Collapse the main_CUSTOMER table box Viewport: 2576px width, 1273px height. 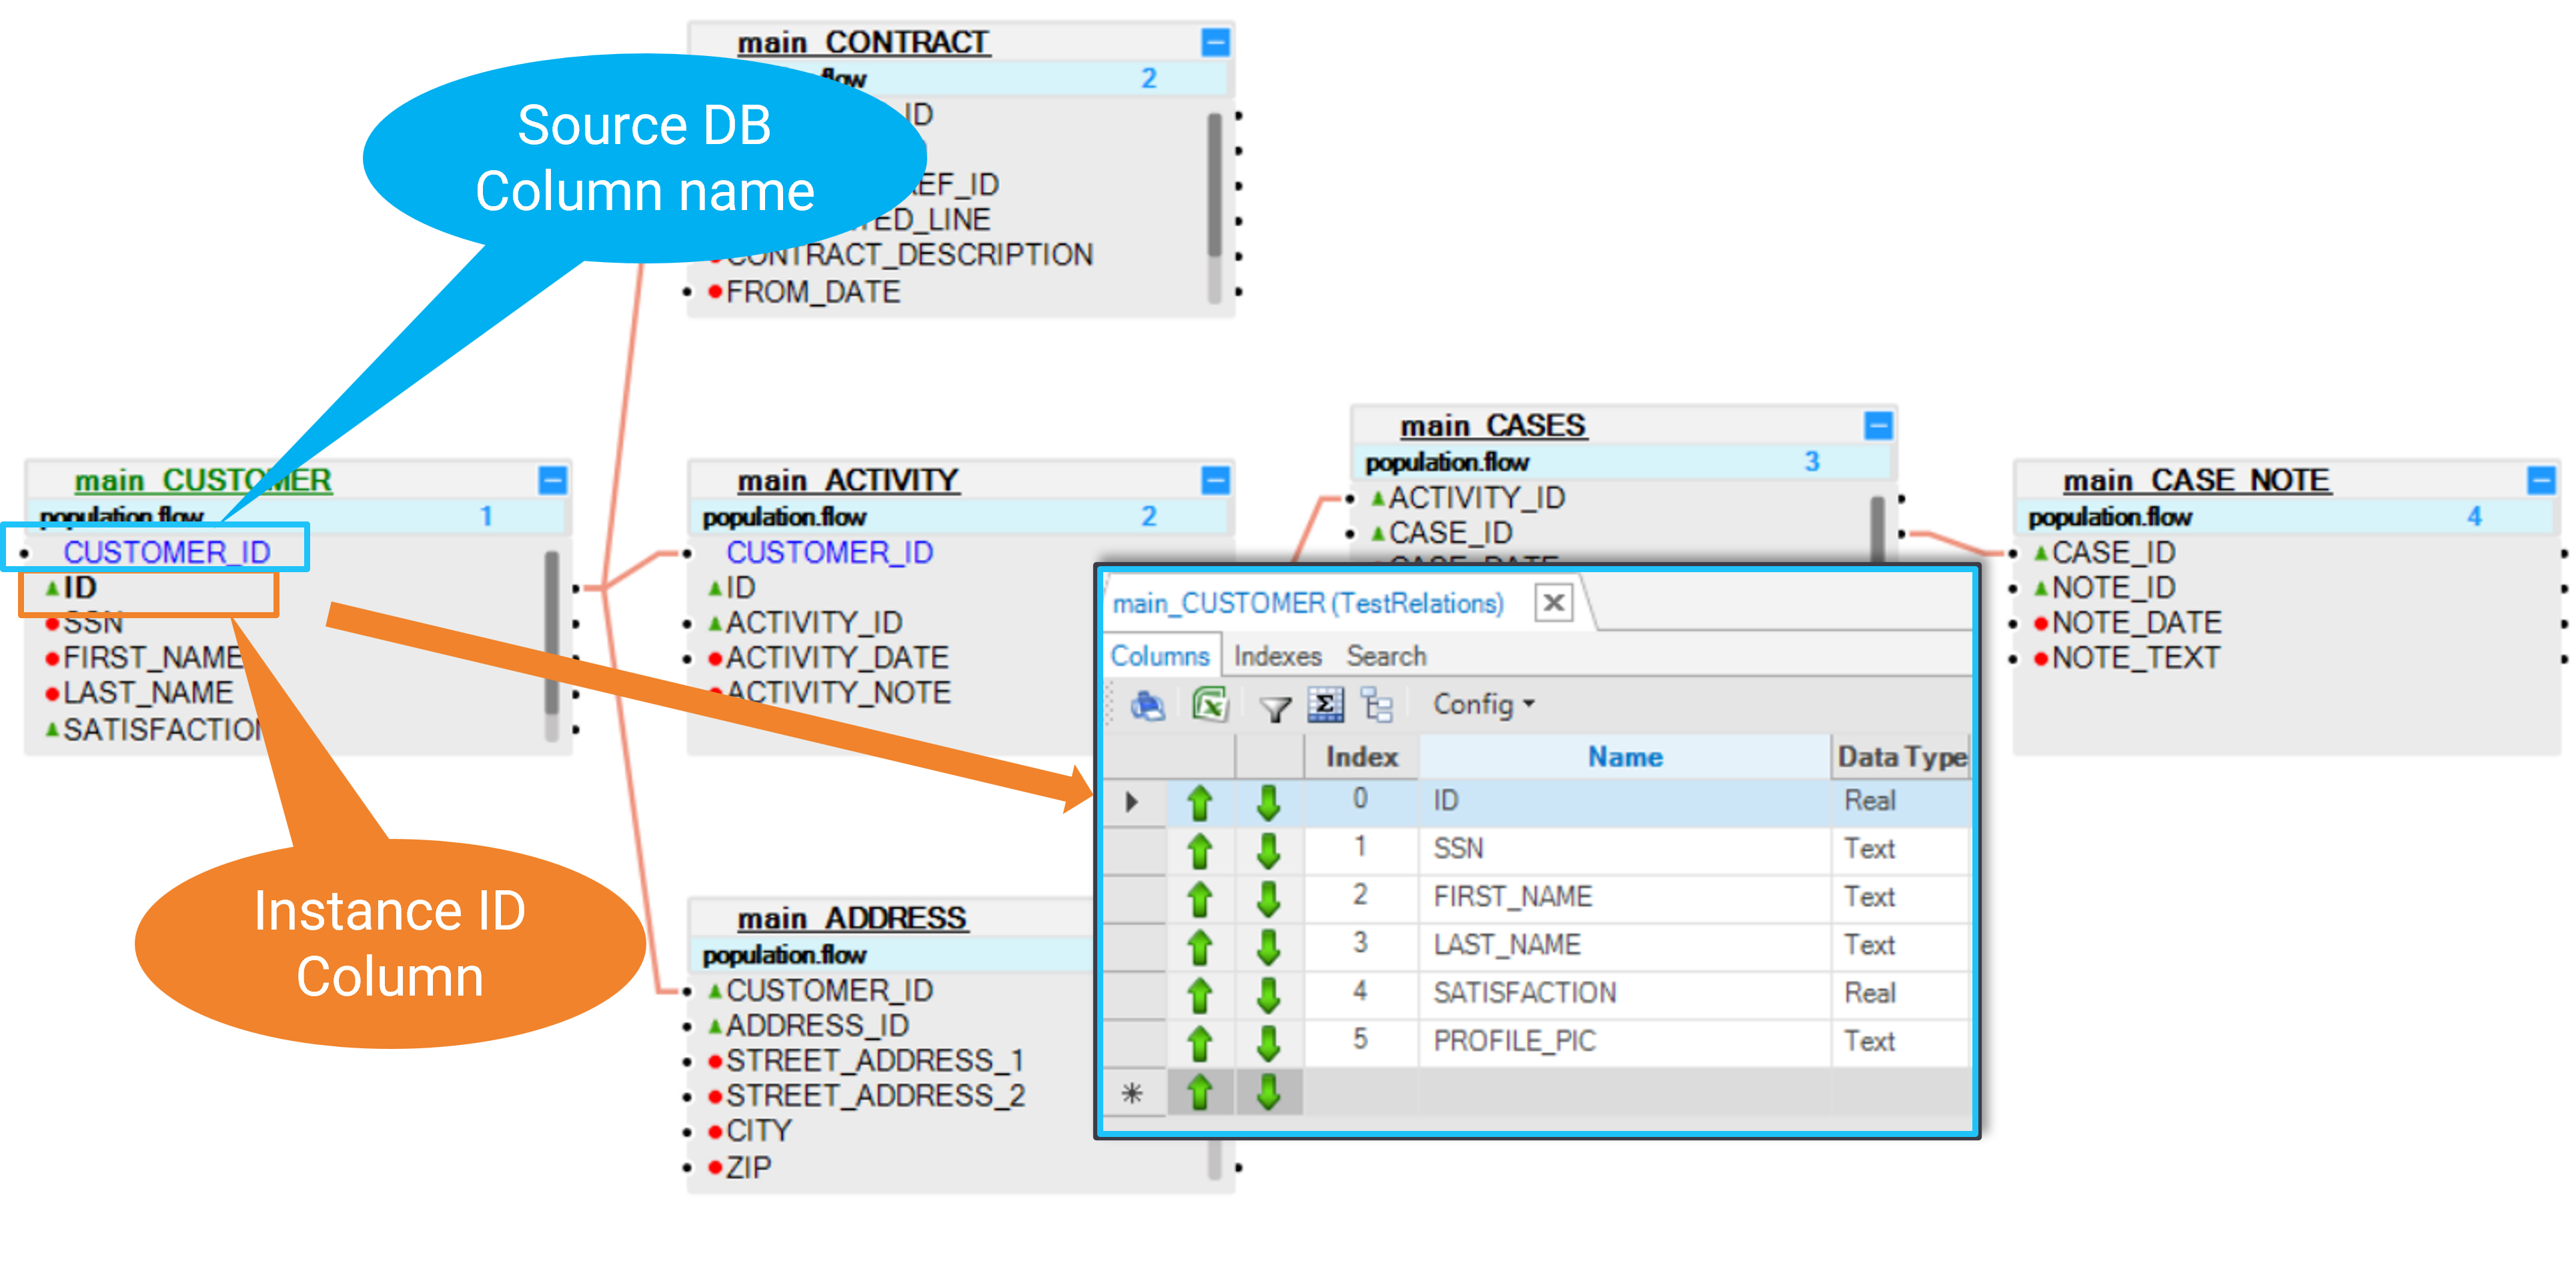[x=552, y=480]
